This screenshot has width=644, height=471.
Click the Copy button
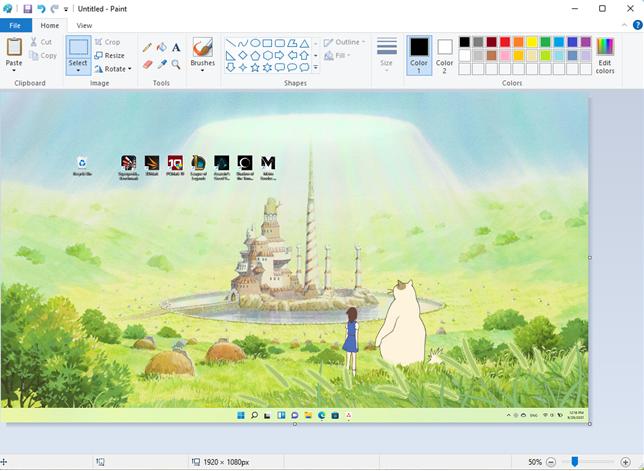coord(43,55)
